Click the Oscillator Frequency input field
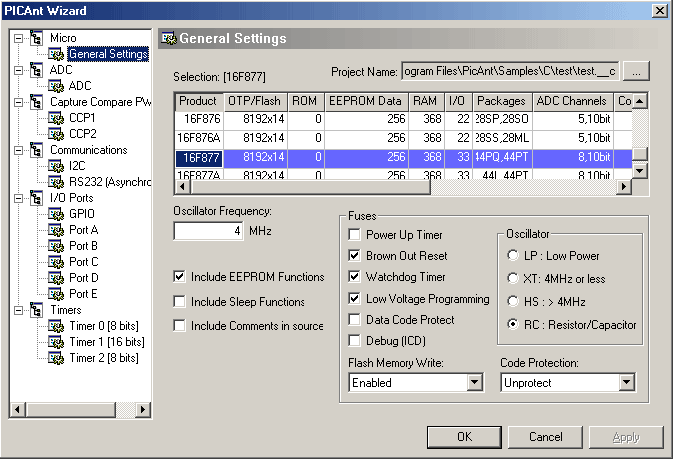The image size is (673, 459). pos(208,231)
